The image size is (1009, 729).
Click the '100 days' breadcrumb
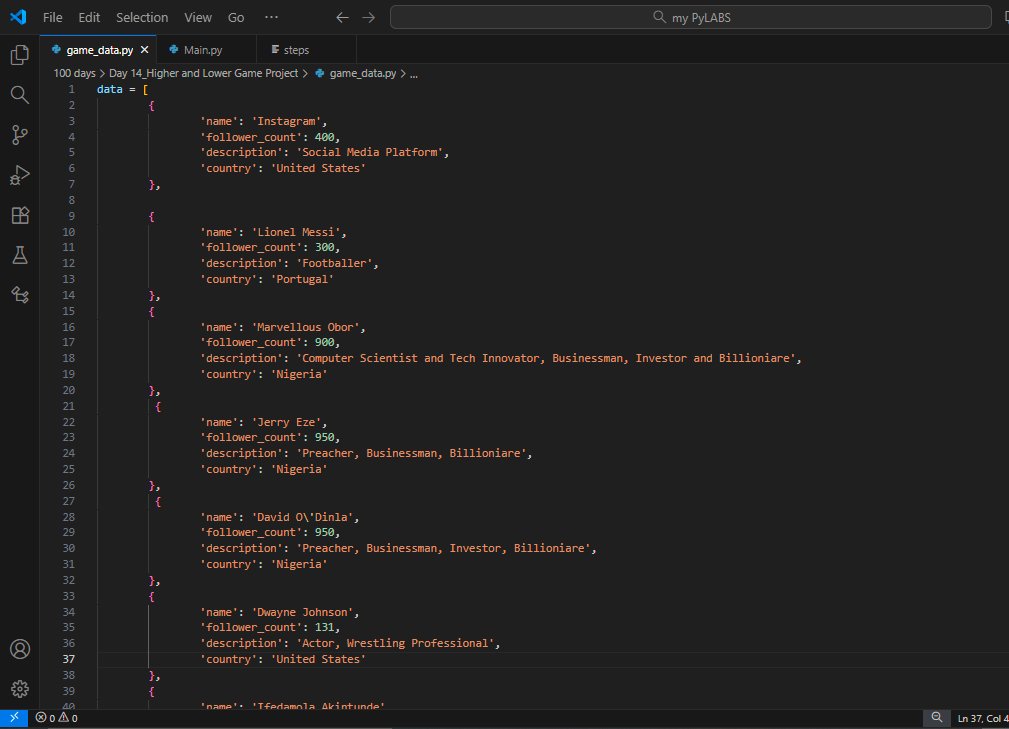[x=74, y=73]
